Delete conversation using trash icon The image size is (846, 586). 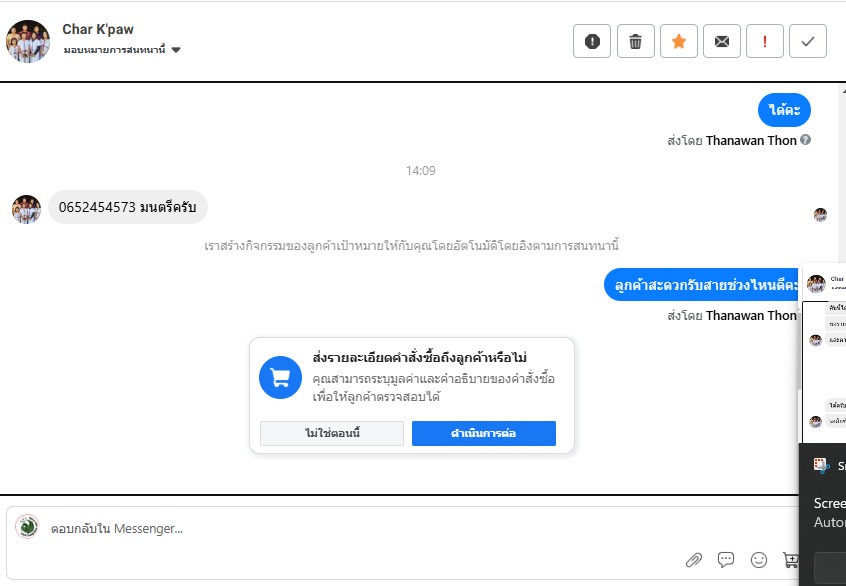point(635,41)
